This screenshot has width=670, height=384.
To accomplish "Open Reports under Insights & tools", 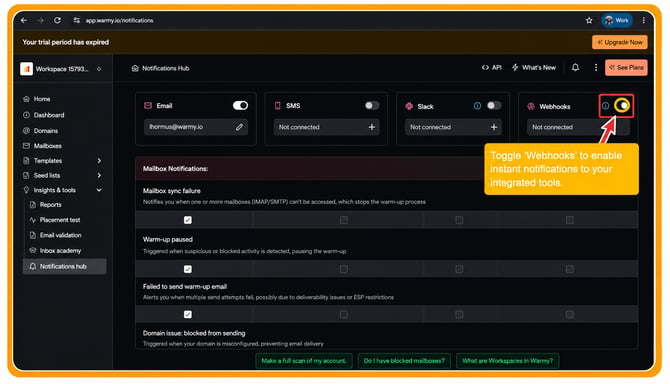I will click(x=50, y=205).
